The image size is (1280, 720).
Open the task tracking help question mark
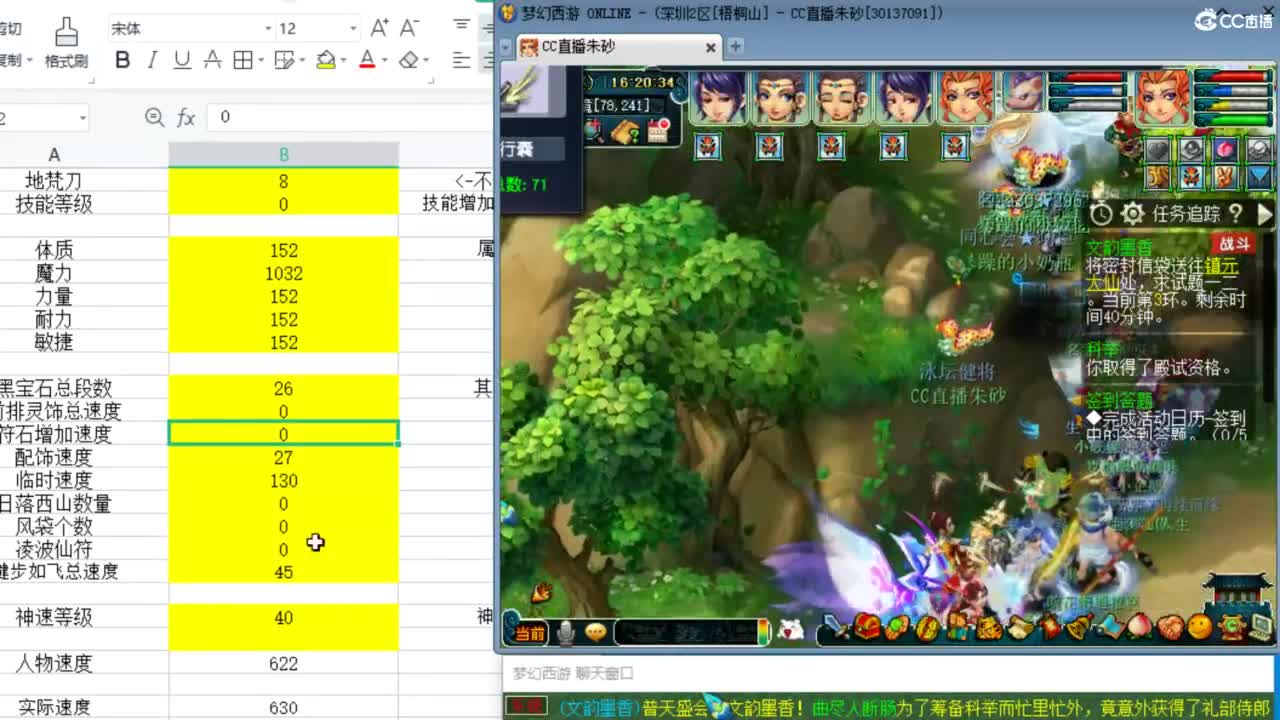click(1236, 213)
